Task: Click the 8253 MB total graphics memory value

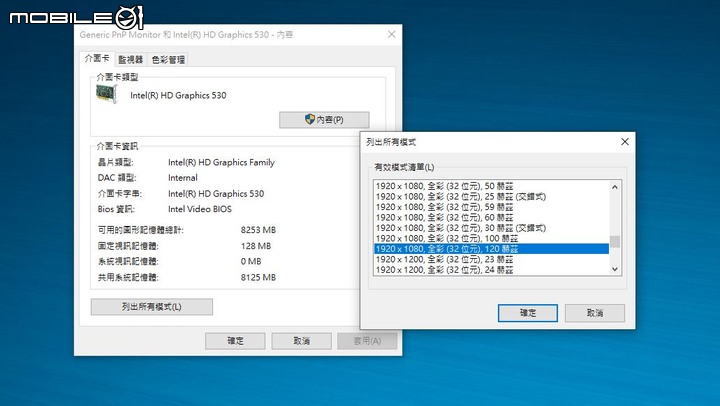Action: click(x=258, y=230)
